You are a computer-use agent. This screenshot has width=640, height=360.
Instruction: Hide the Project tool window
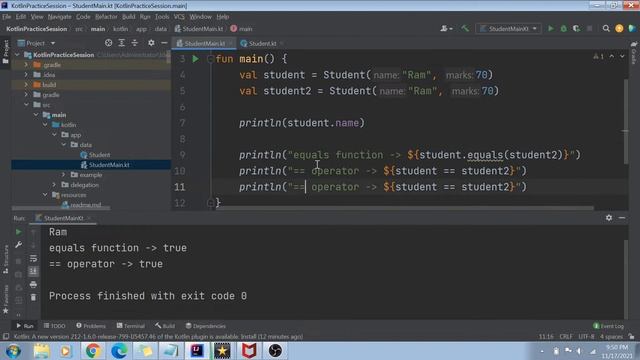(164, 43)
